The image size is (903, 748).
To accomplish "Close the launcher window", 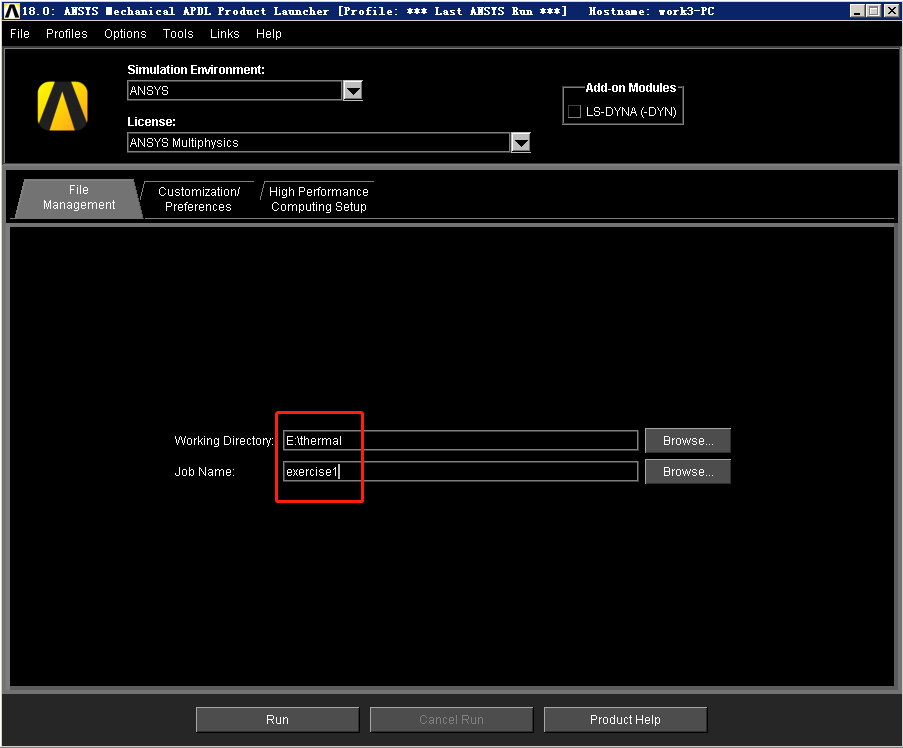I will tap(891, 11).
